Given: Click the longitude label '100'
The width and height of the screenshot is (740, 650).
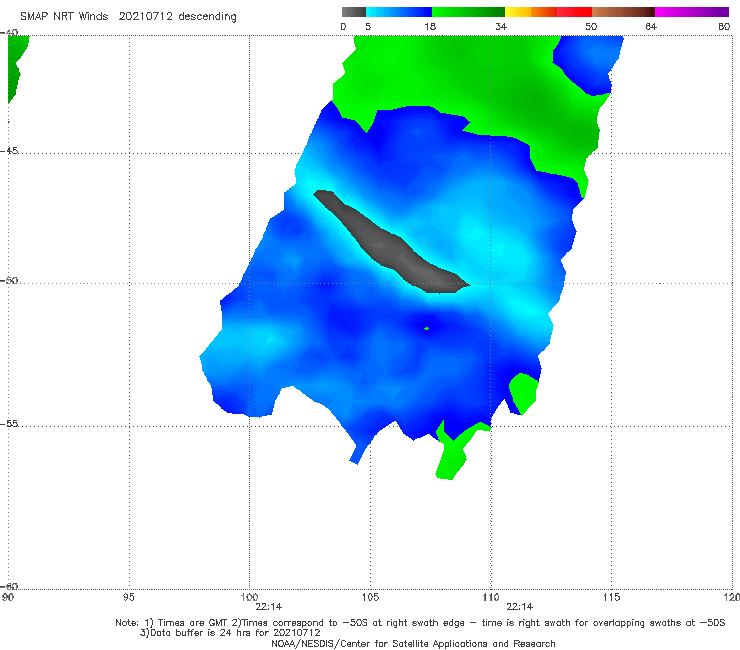Looking at the screenshot, I should (x=249, y=598).
